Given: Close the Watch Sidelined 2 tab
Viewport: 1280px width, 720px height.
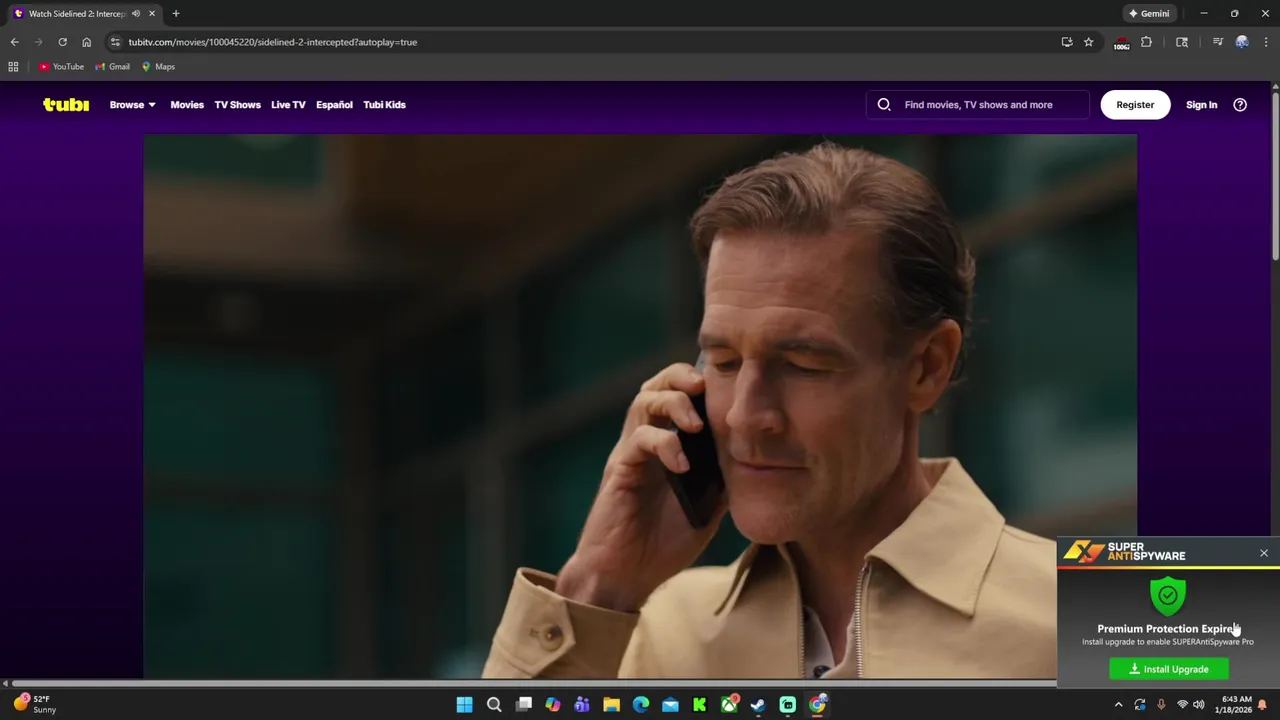Looking at the screenshot, I should click(152, 13).
